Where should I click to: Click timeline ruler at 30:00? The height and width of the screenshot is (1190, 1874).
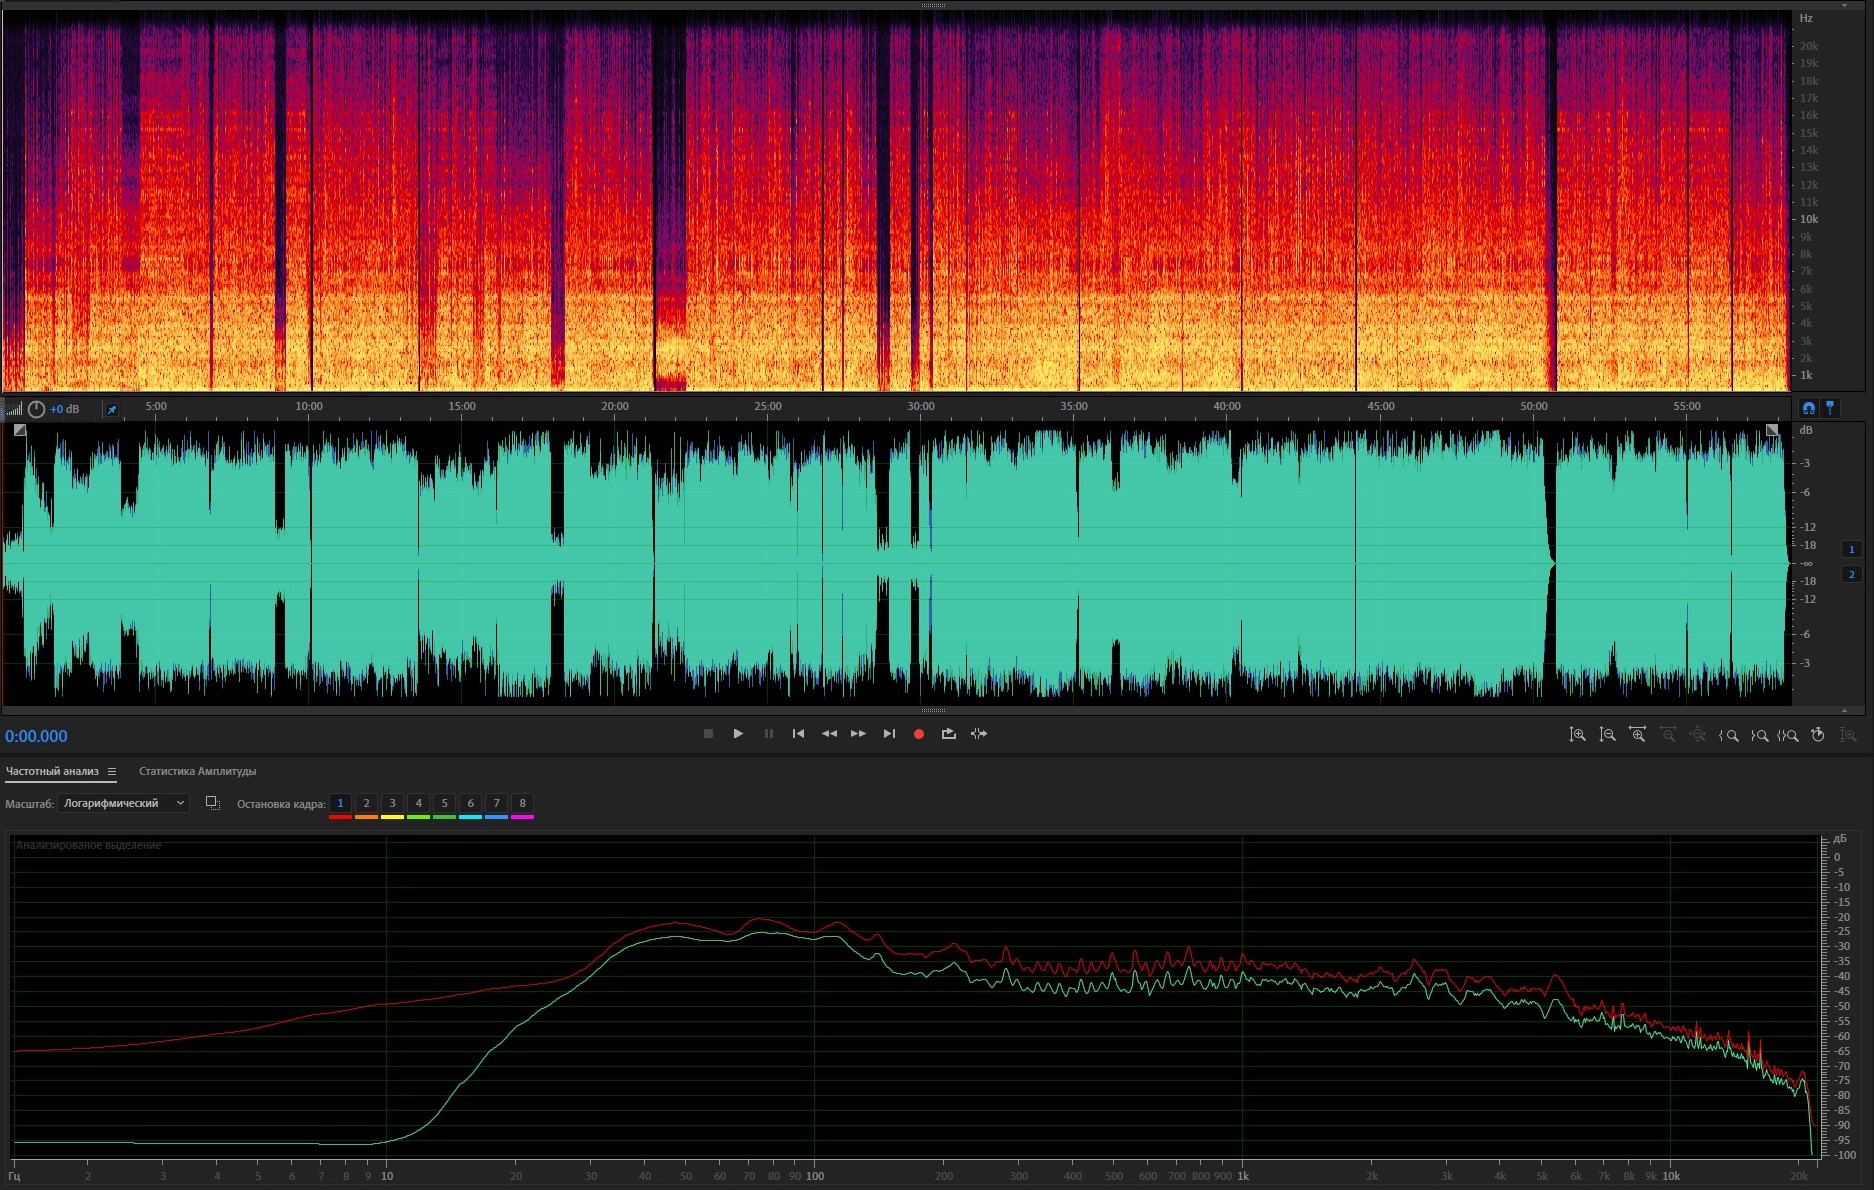921,406
